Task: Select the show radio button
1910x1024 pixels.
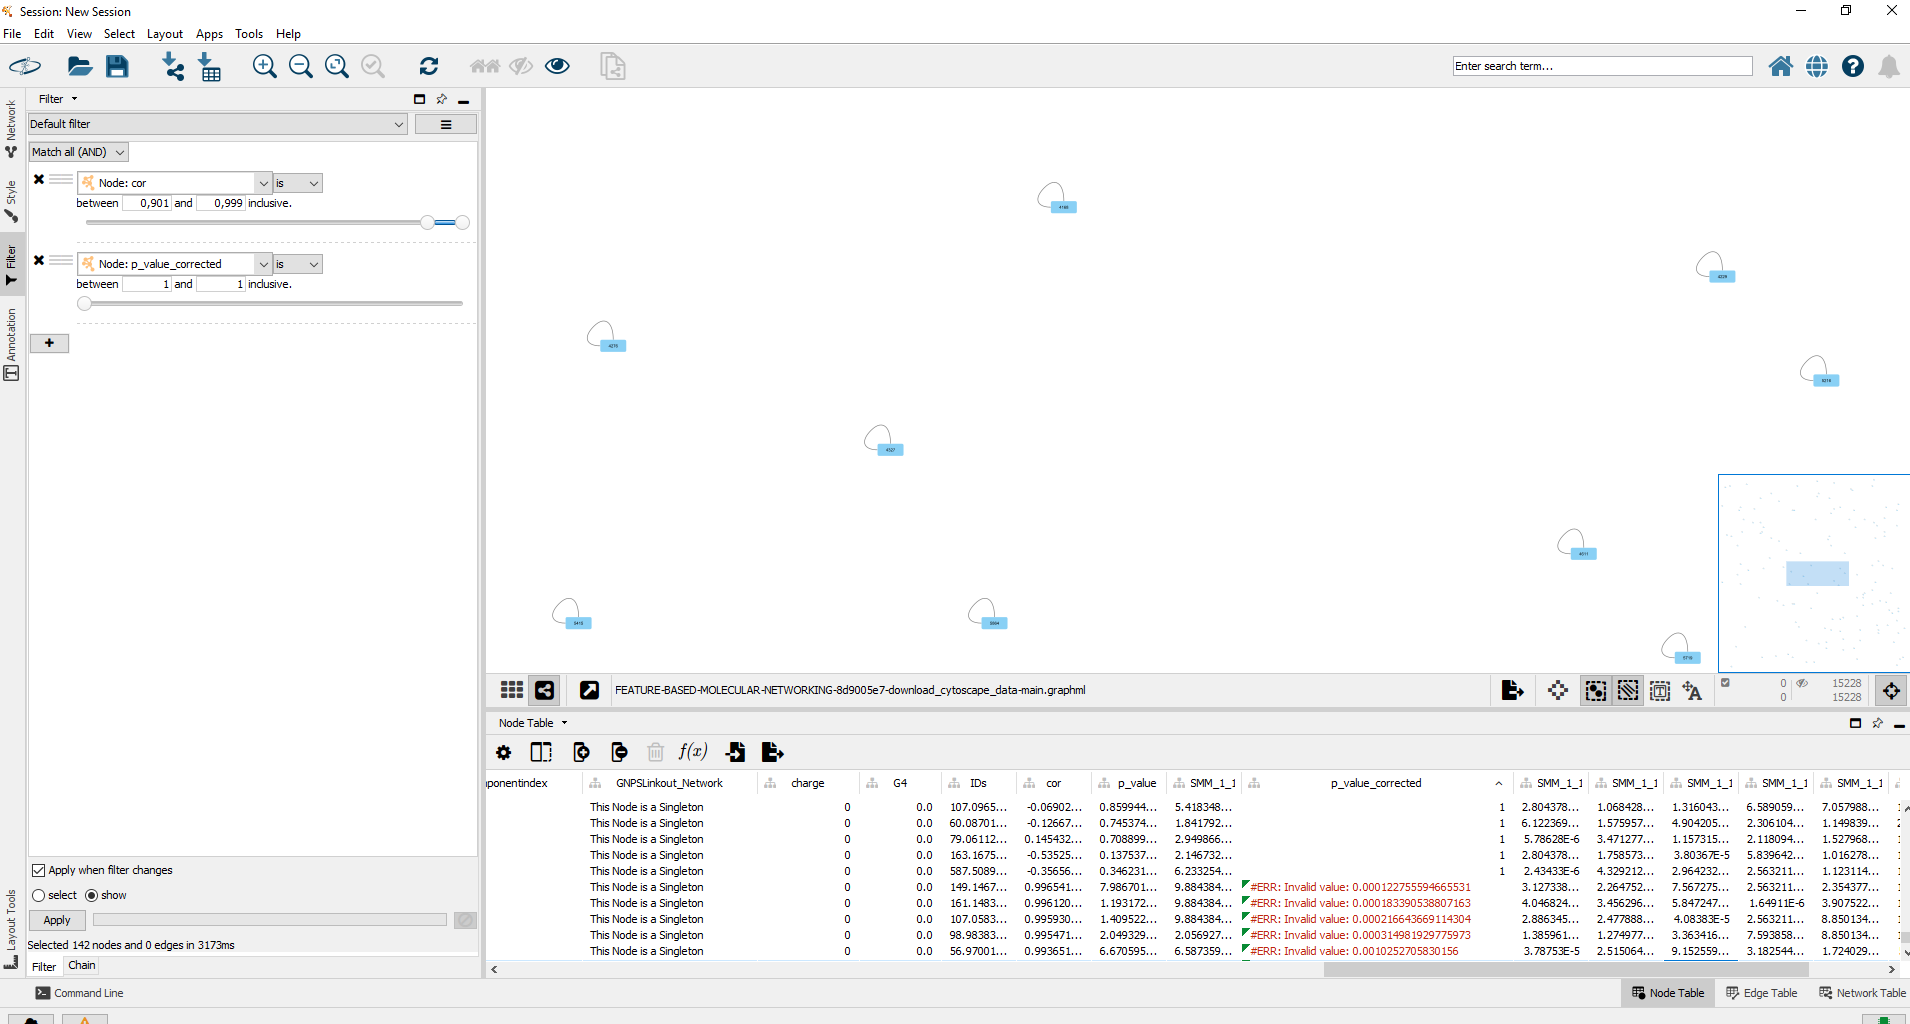Action: 89,895
